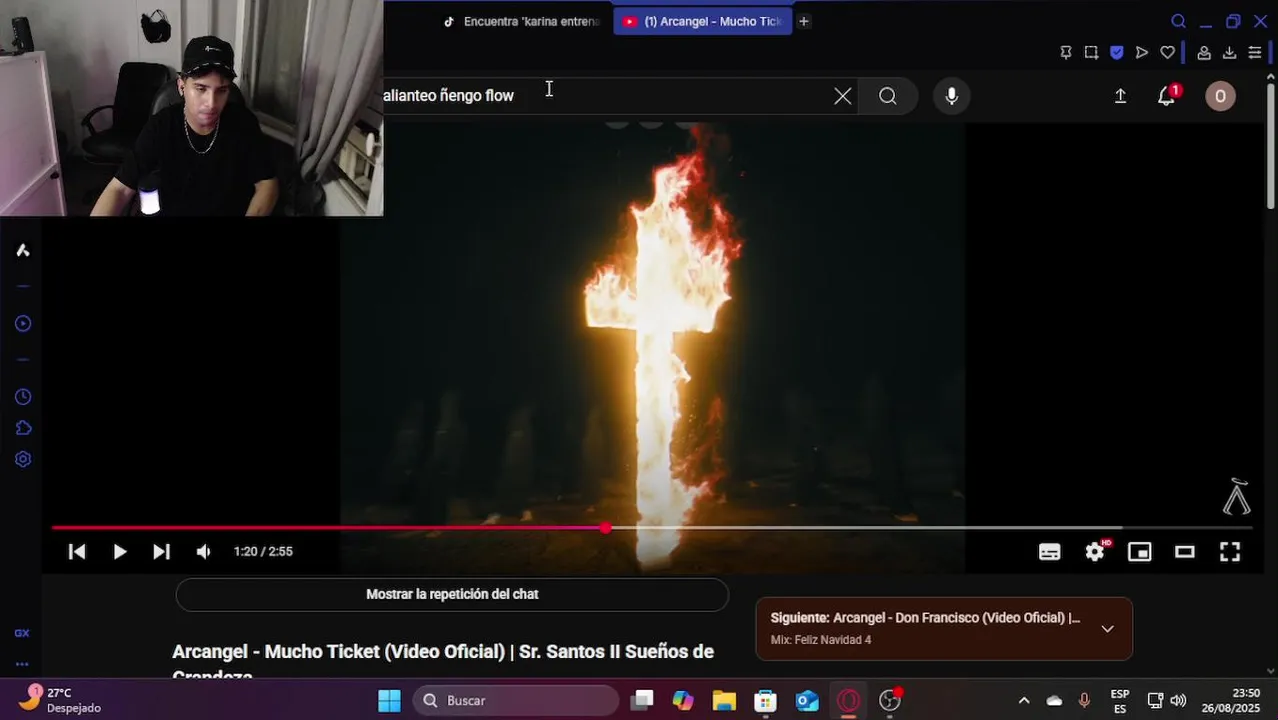Show hidden system tray icons chevron

coord(1024,701)
